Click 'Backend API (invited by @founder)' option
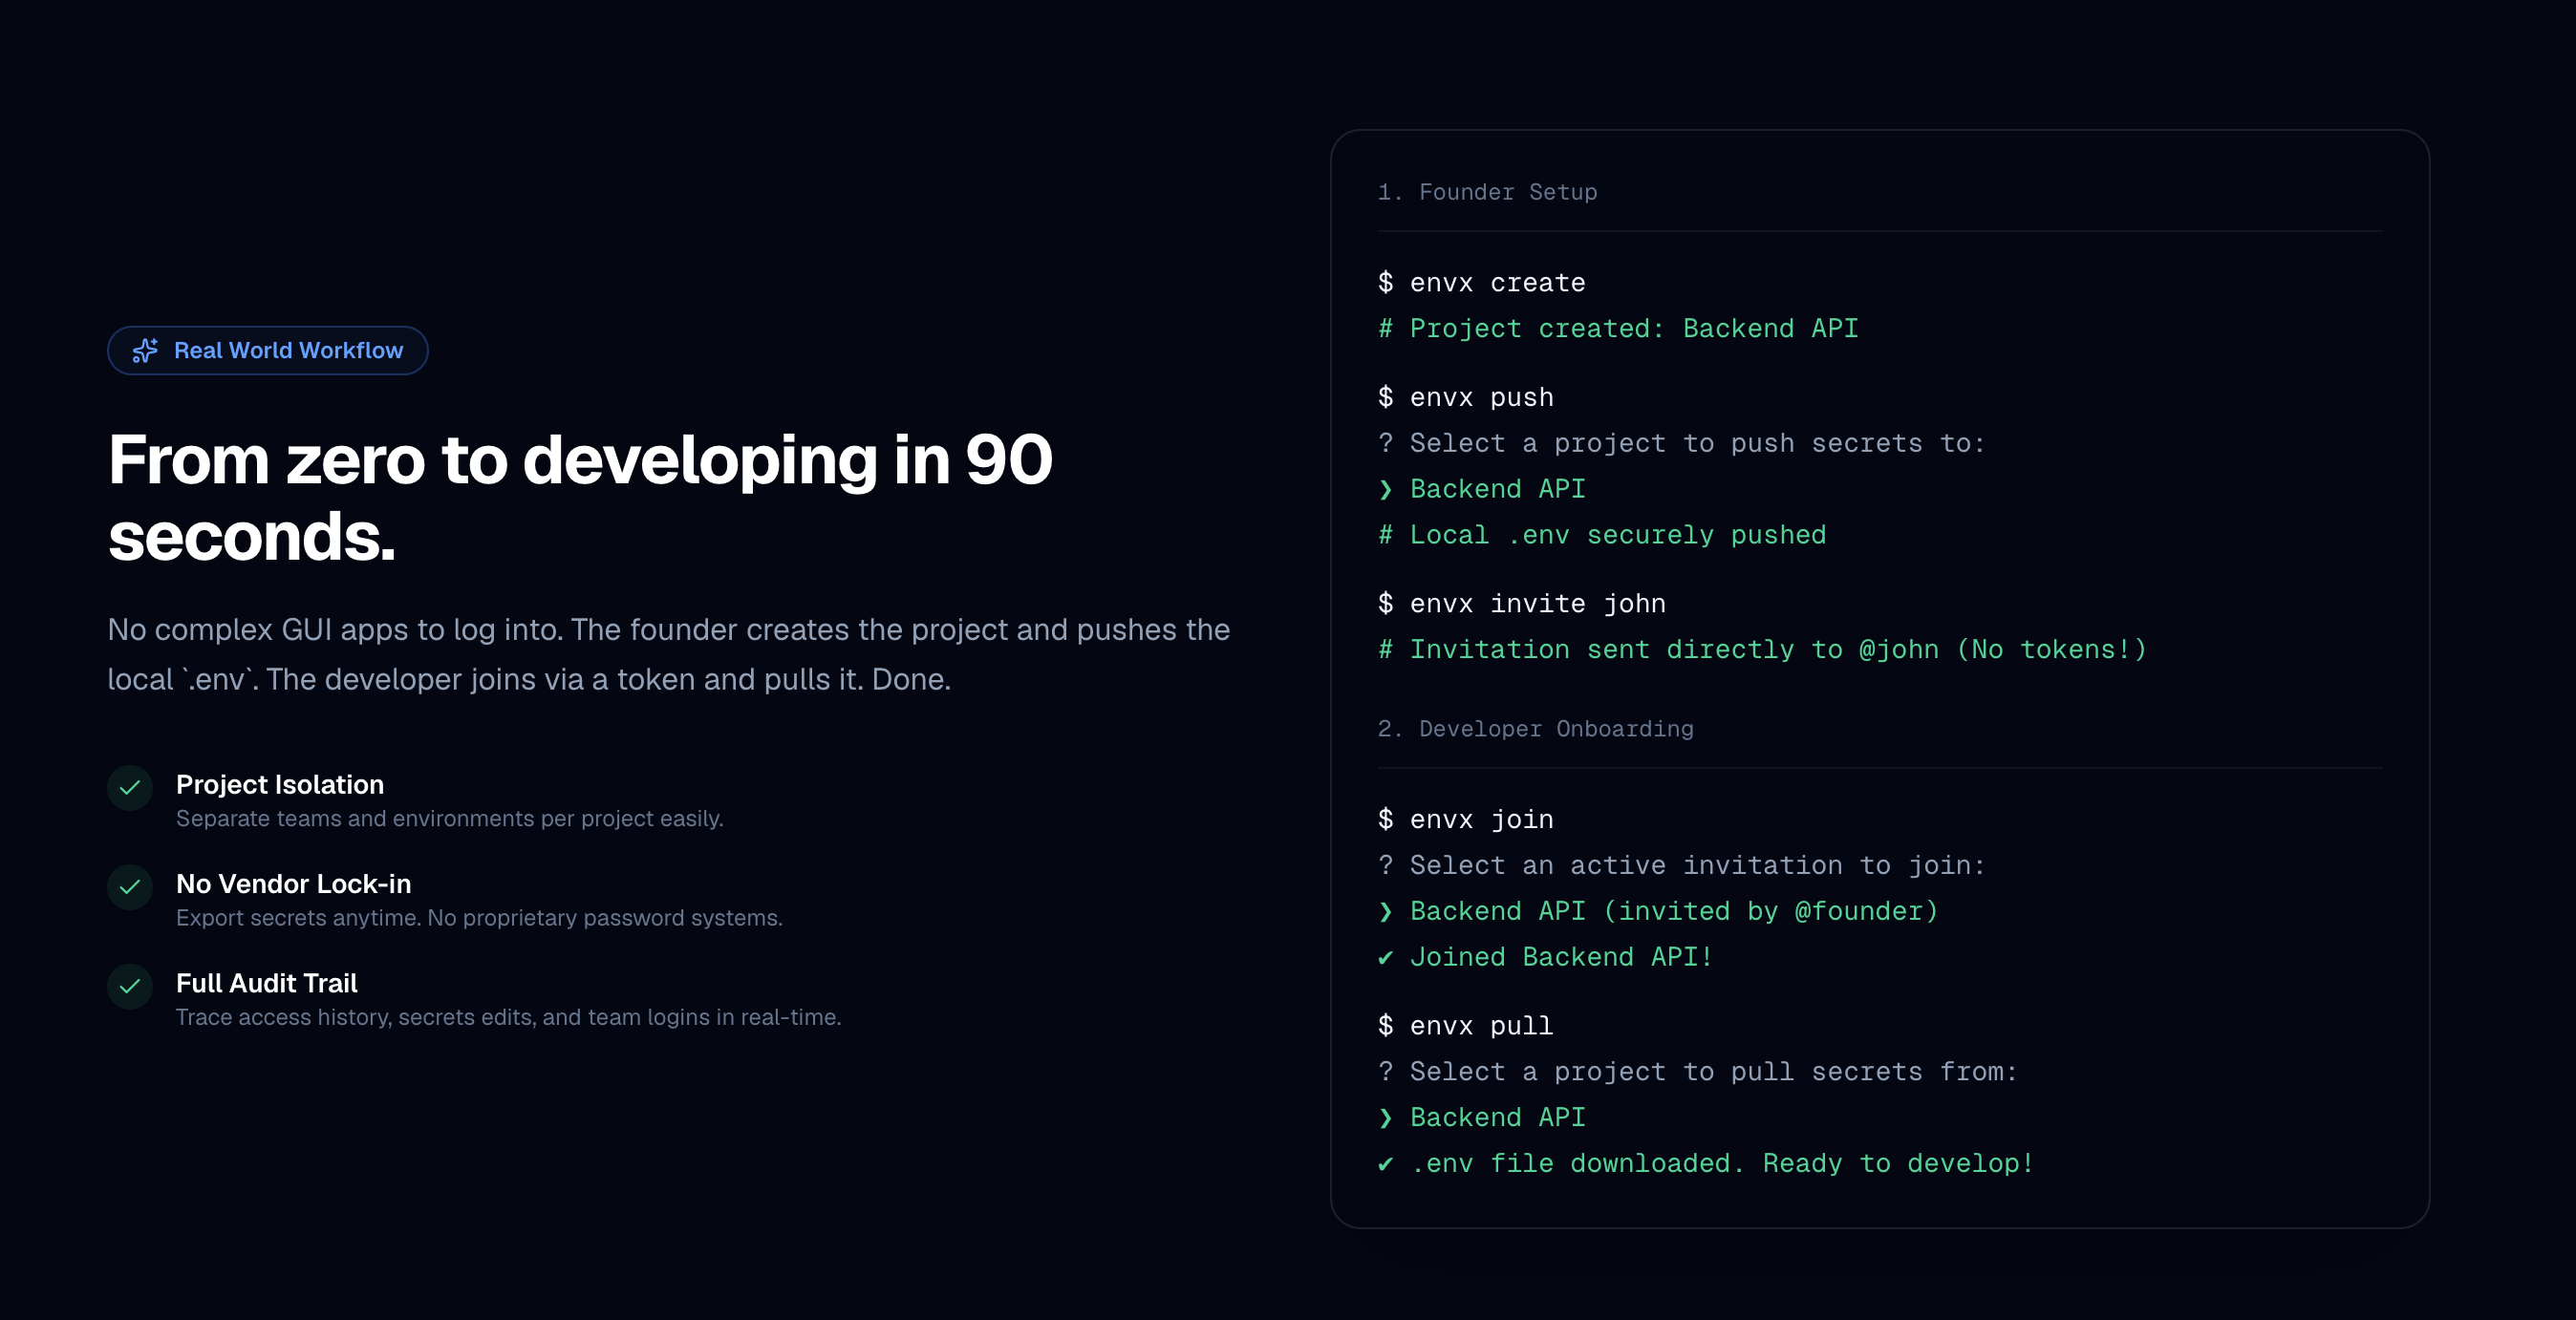 [x=1657, y=912]
